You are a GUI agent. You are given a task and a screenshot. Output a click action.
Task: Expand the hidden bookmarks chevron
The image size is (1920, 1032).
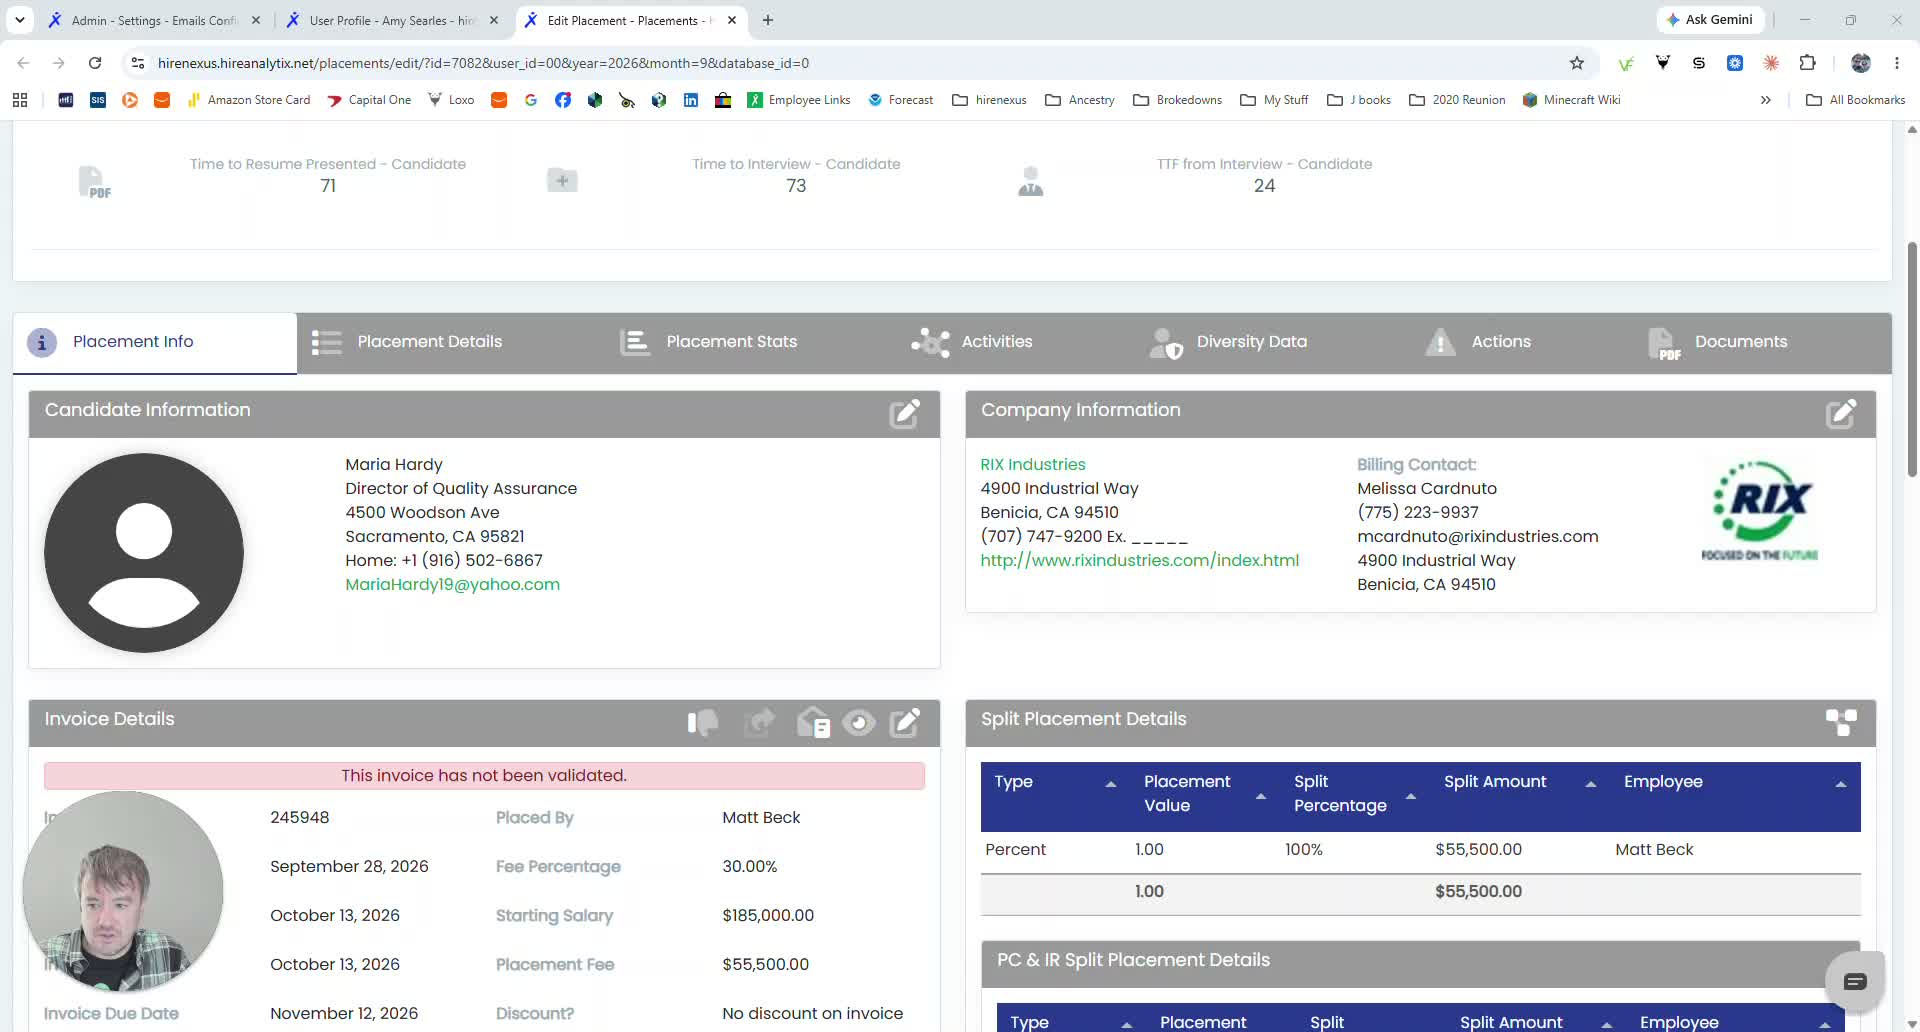[x=1766, y=100]
